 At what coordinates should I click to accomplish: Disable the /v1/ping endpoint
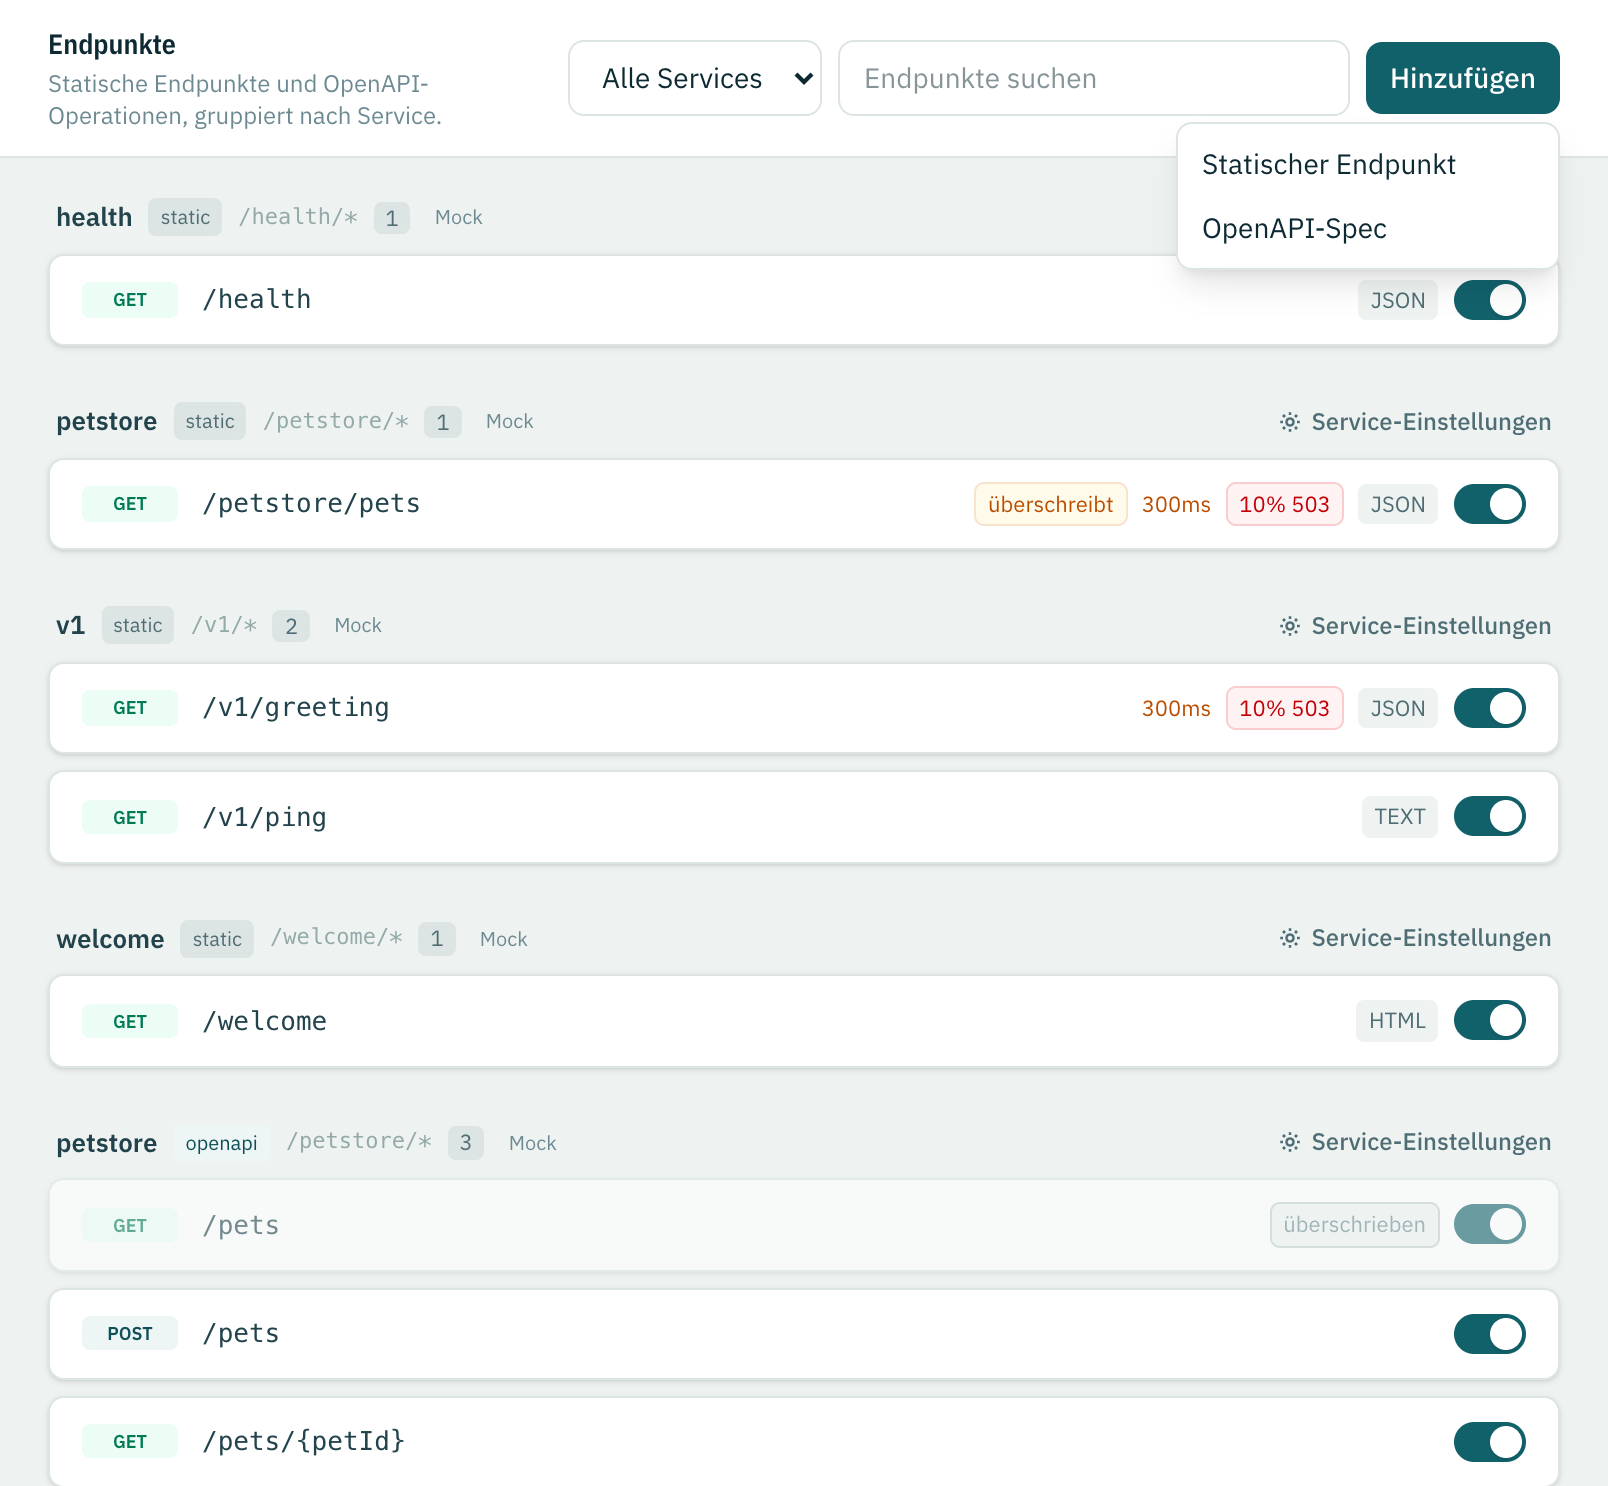pos(1489,816)
